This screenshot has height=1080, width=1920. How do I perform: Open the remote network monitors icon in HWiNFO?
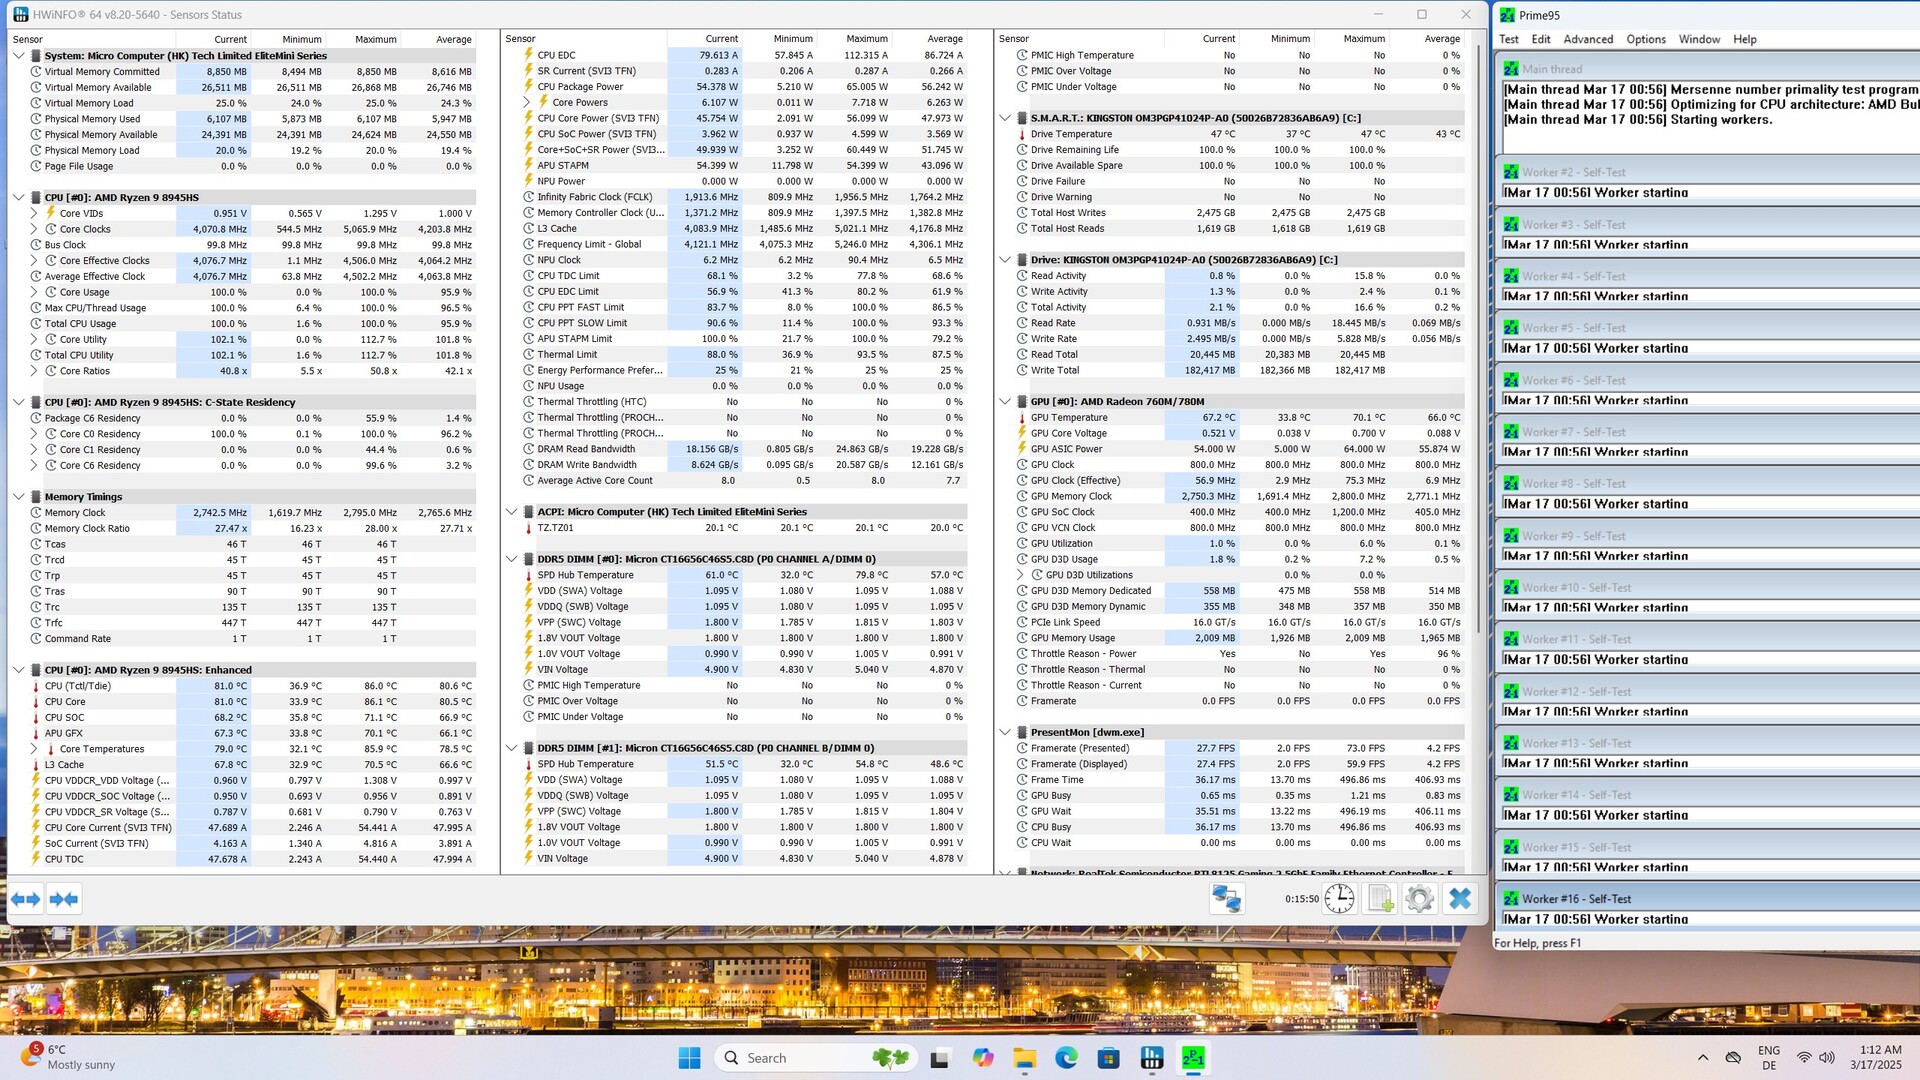click(1226, 899)
